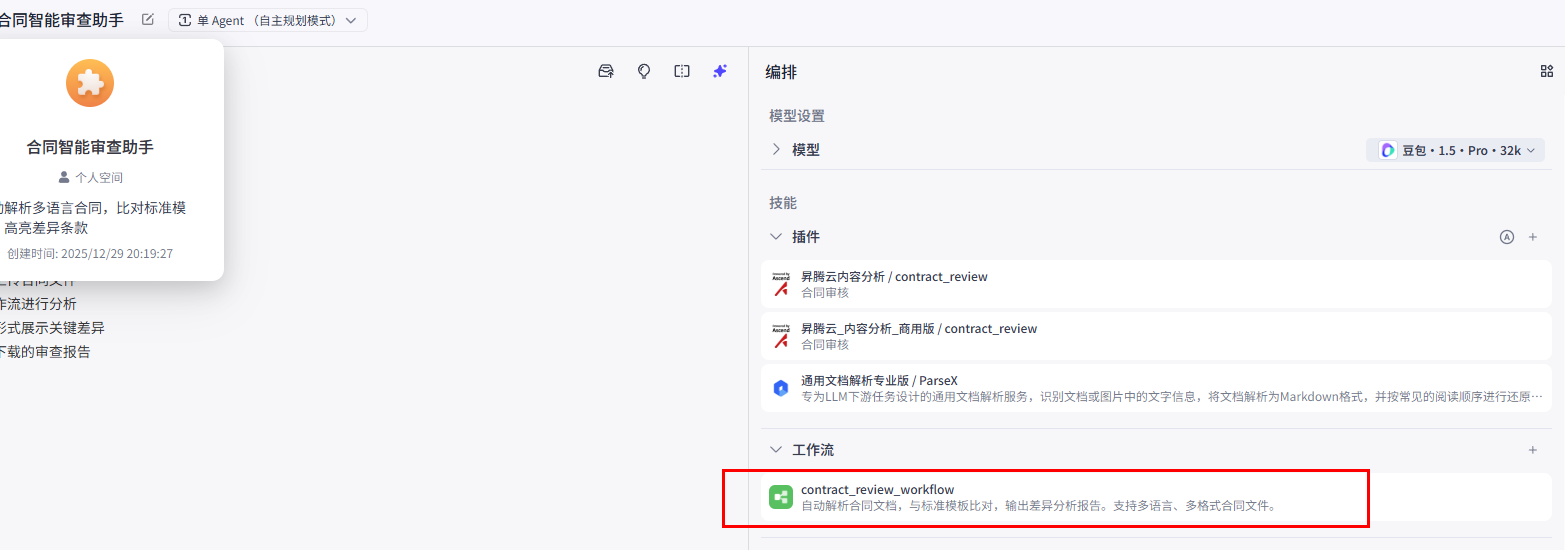
Task: Click the 个人空间 label
Action: click(x=99, y=177)
